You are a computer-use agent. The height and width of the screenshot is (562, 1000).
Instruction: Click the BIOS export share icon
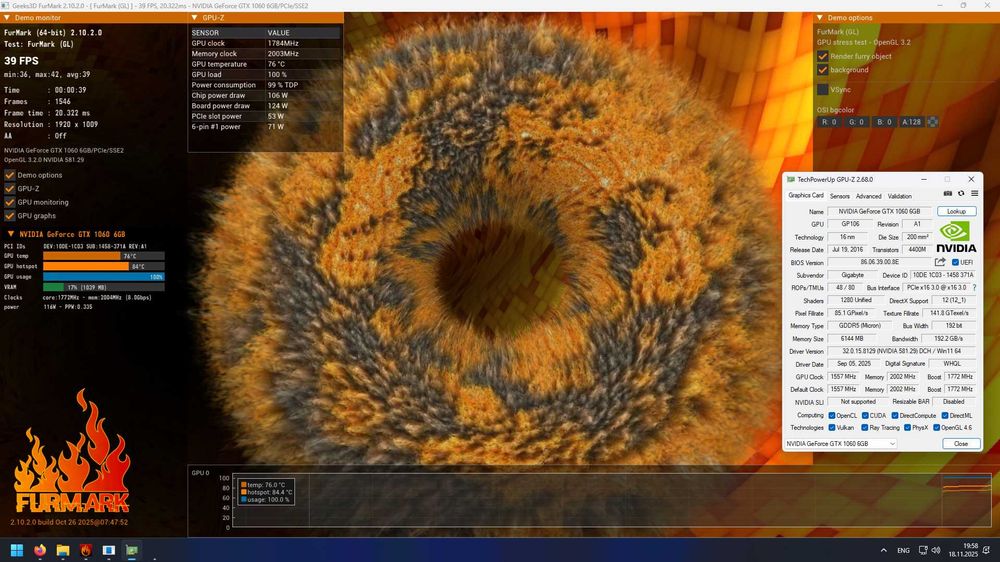pyautogui.click(x=940, y=262)
